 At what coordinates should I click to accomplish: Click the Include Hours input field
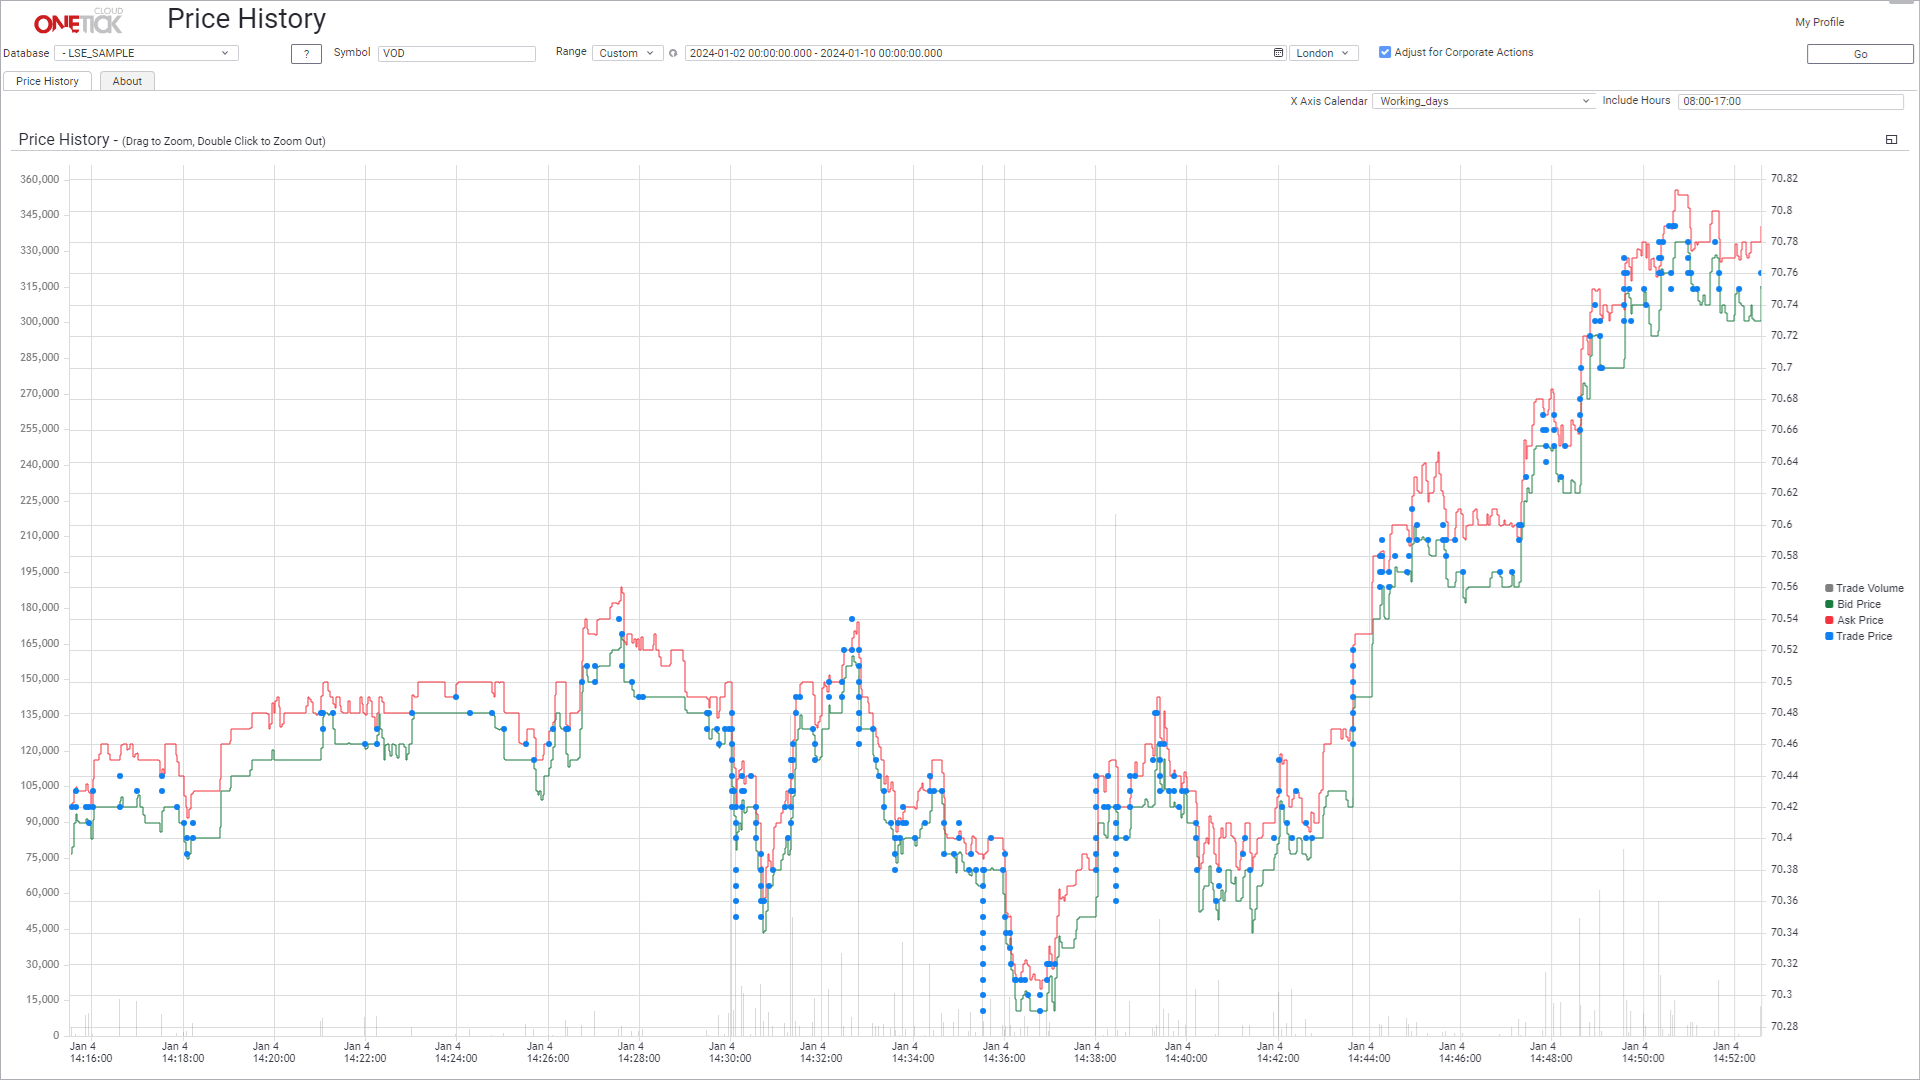(x=1790, y=101)
